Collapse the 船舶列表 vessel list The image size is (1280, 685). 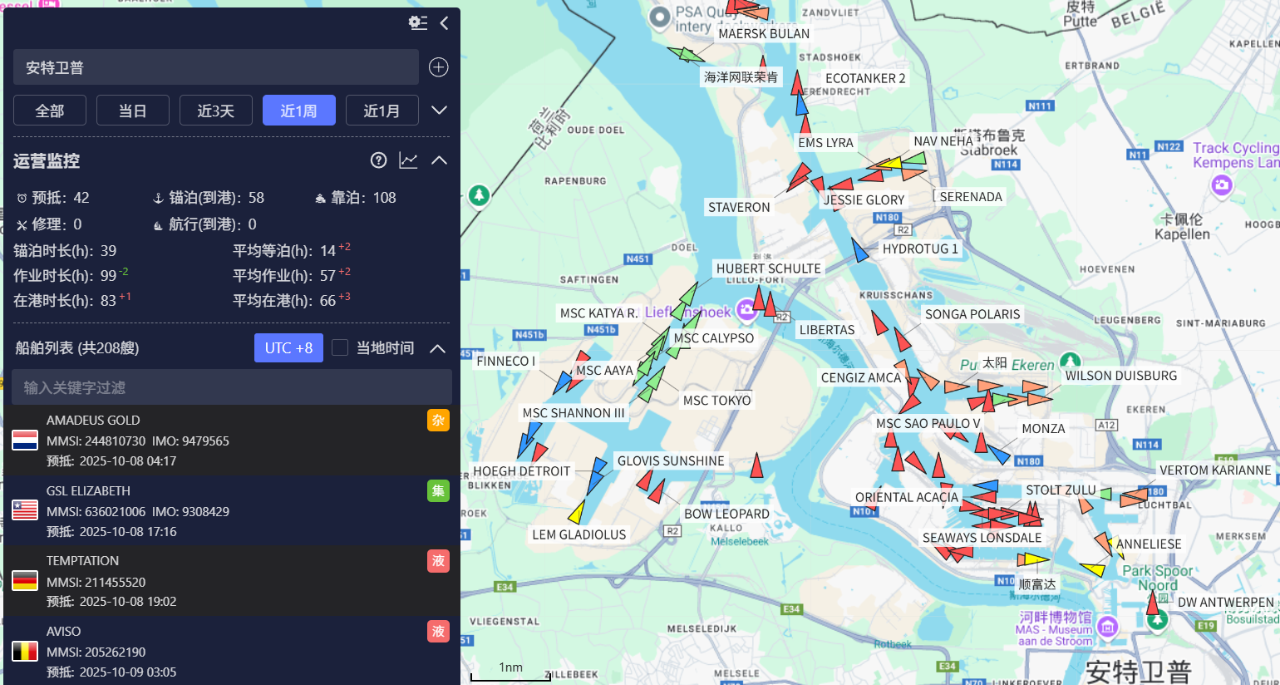(437, 348)
